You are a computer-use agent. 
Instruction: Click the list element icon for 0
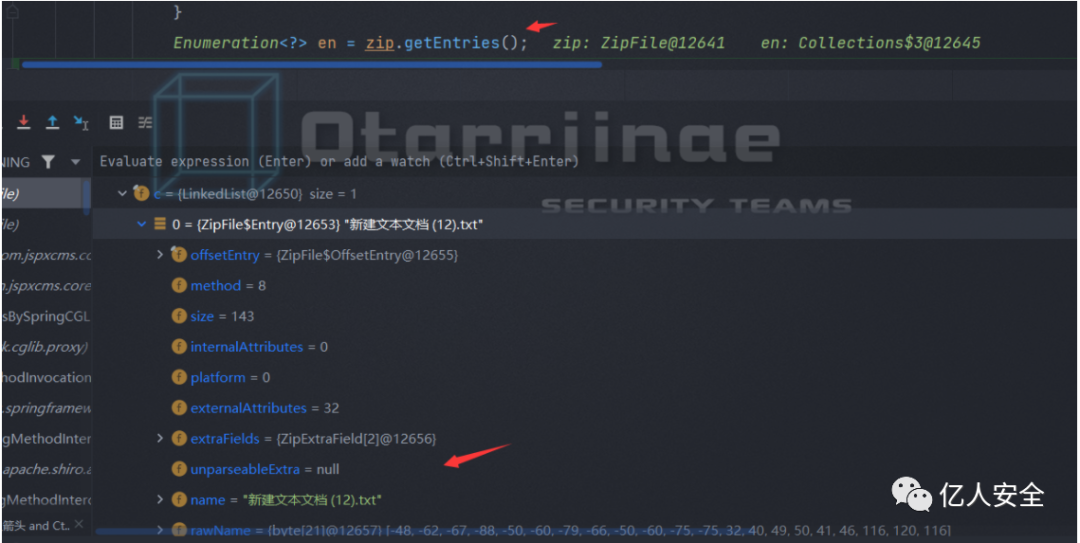pyautogui.click(x=160, y=224)
